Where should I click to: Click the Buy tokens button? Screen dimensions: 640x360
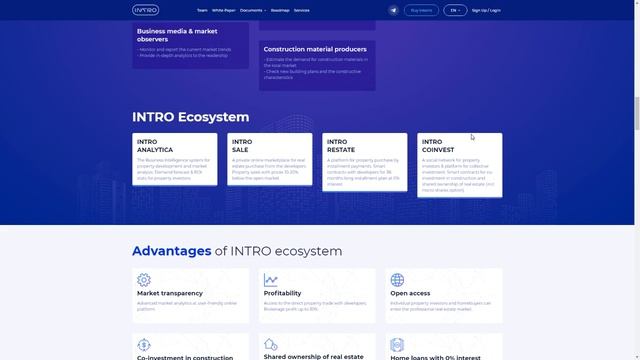coord(421,10)
